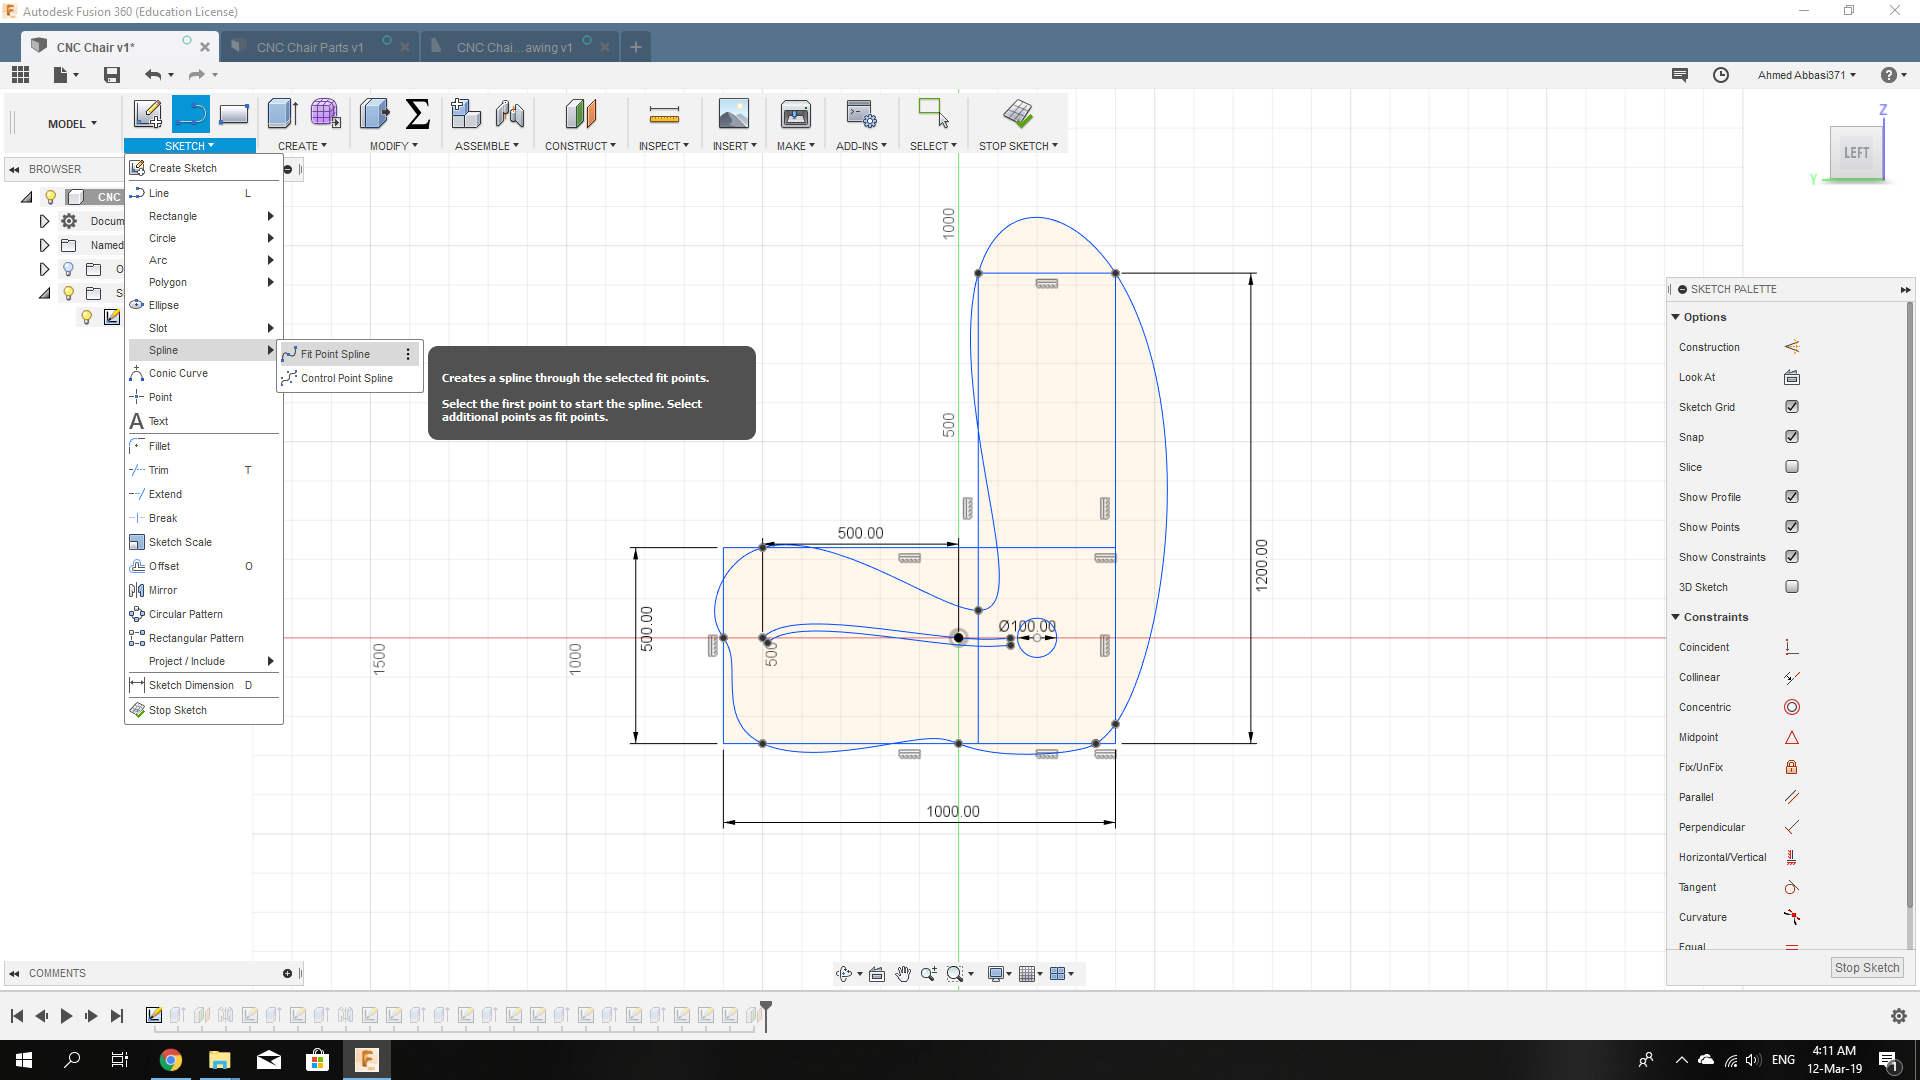The width and height of the screenshot is (1920, 1080).
Task: Enable the 3D Sketch checkbox
Action: pos(1791,587)
